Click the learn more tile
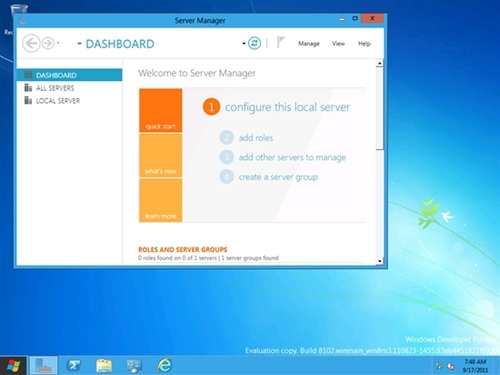 [x=161, y=200]
